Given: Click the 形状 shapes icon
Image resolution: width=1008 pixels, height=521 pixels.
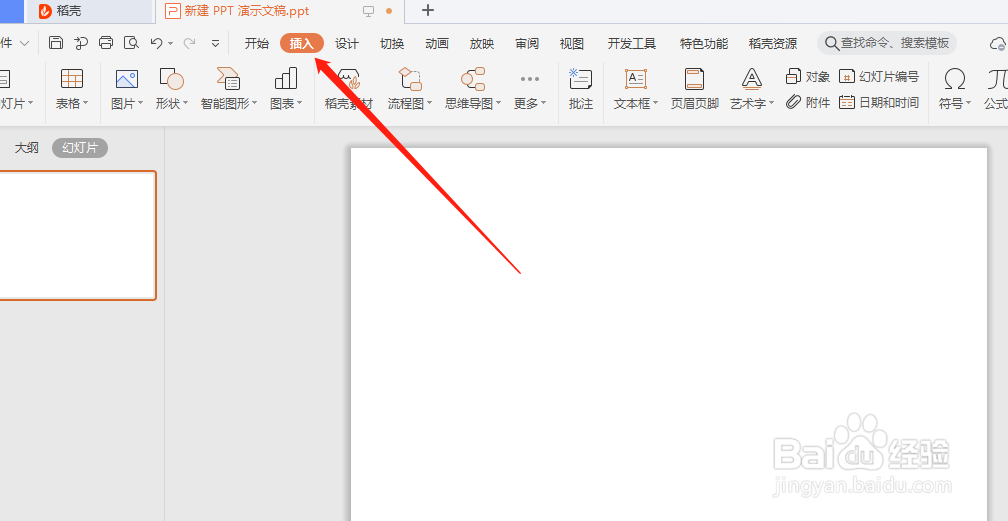Looking at the screenshot, I should pos(172,78).
